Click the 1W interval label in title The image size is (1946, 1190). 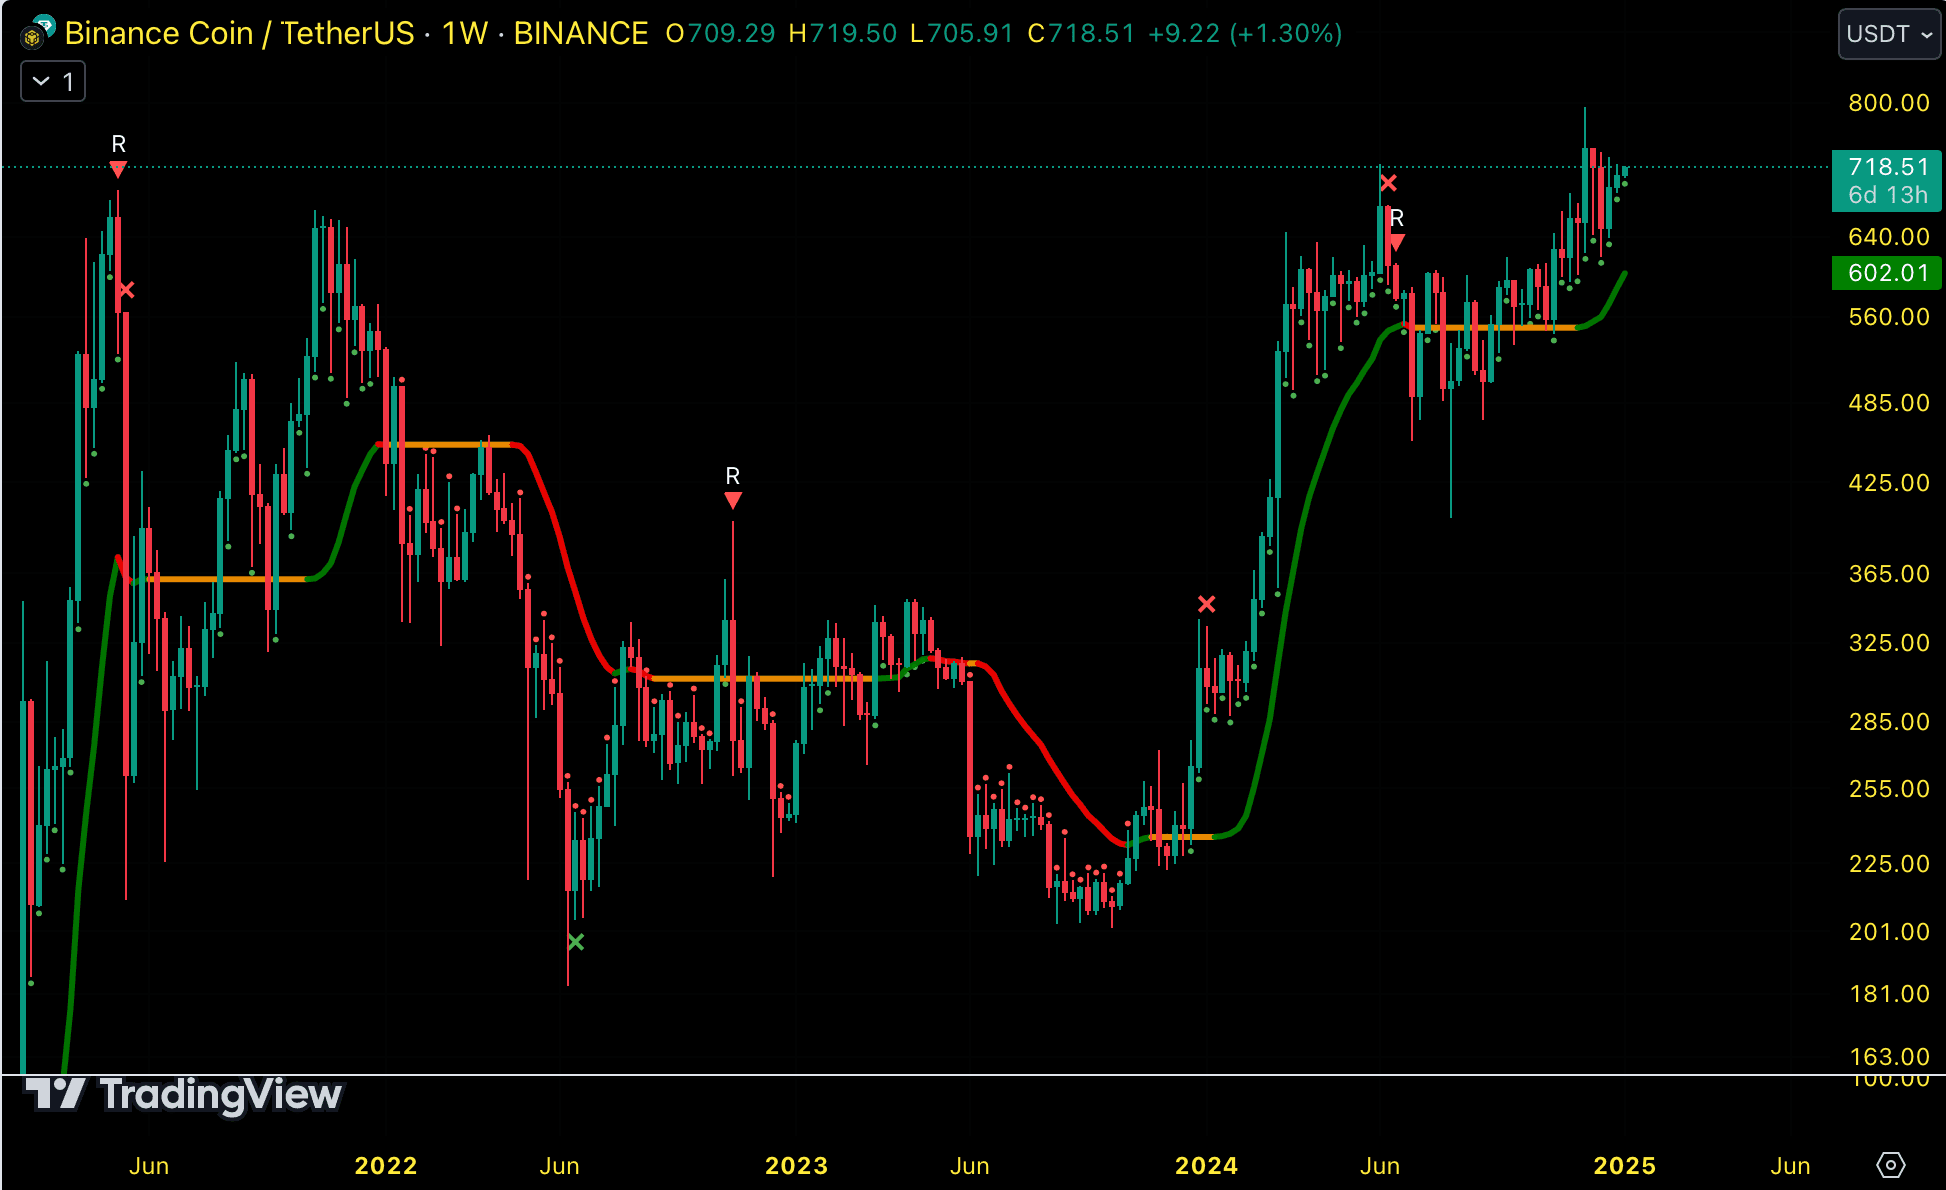(x=465, y=33)
